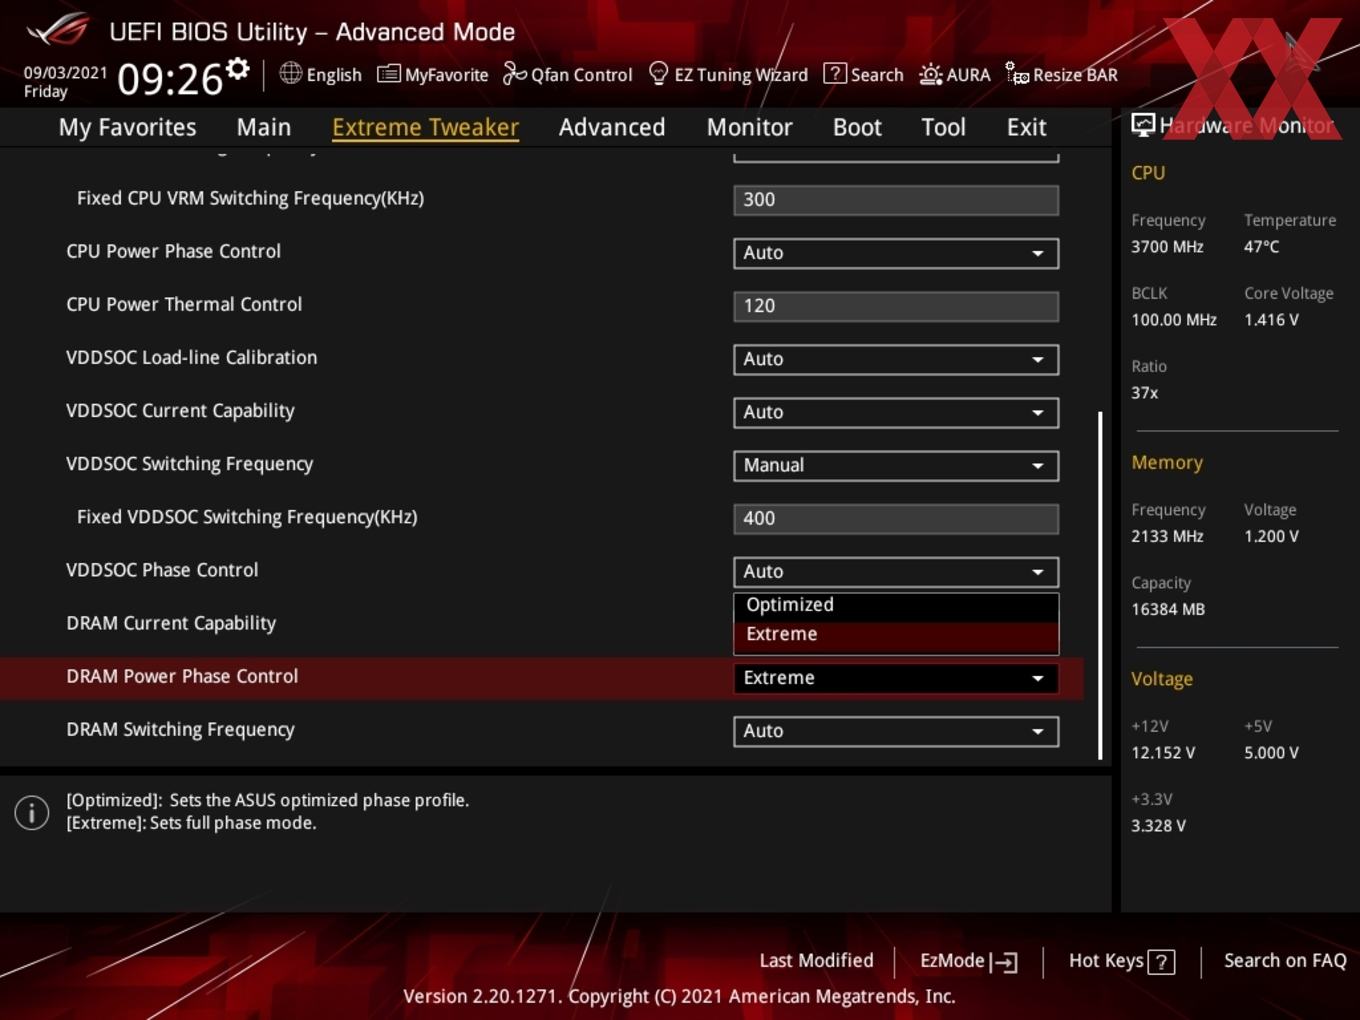Click DRAM Power Phase Control dropdown
Screen dimensions: 1360x1020
(x=896, y=678)
